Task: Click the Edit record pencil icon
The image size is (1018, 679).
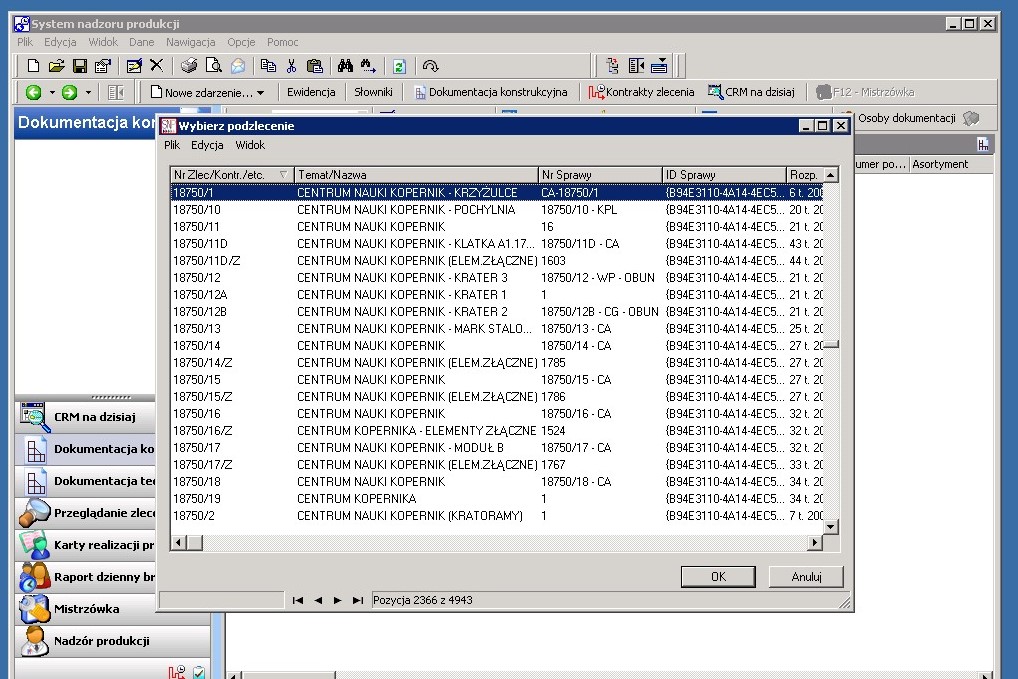Action: pos(134,66)
